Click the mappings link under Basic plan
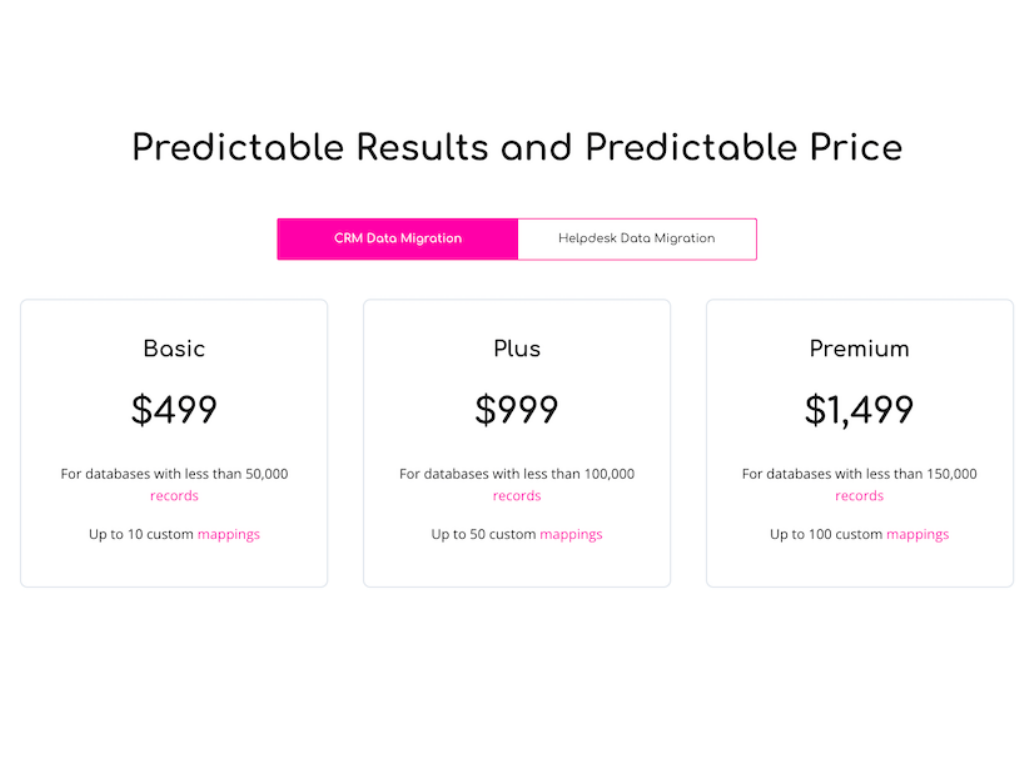 coord(228,534)
